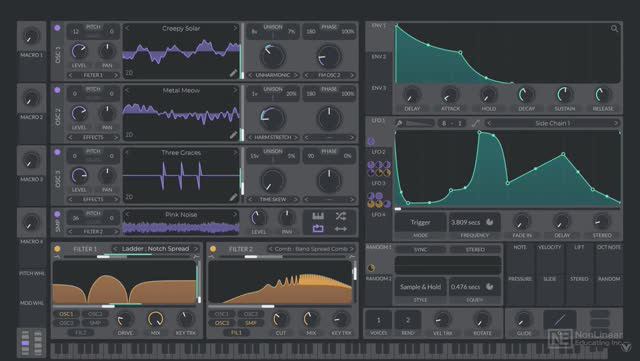Go to next wavetable after Creepy Solar
The image size is (640, 361).
coord(235,28)
